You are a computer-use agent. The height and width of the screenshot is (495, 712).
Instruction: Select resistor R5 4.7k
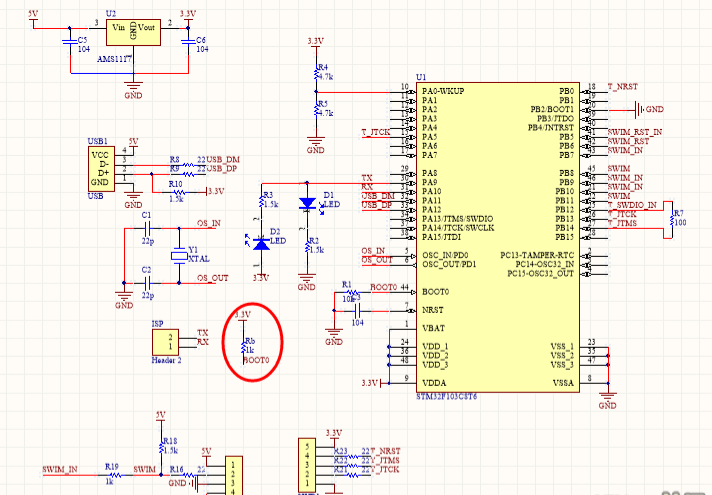[316, 109]
